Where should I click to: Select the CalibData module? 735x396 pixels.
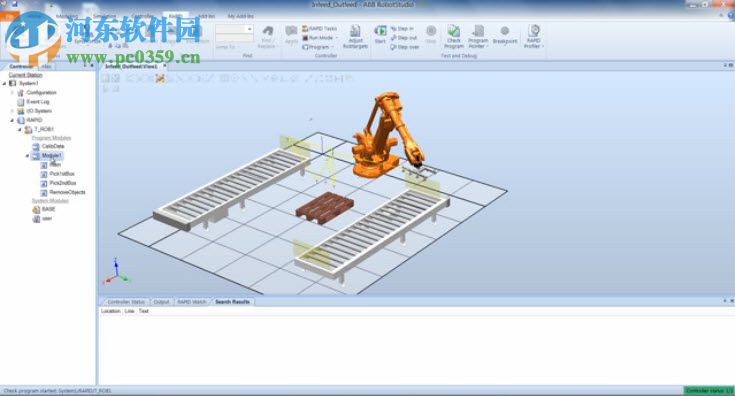(53, 147)
